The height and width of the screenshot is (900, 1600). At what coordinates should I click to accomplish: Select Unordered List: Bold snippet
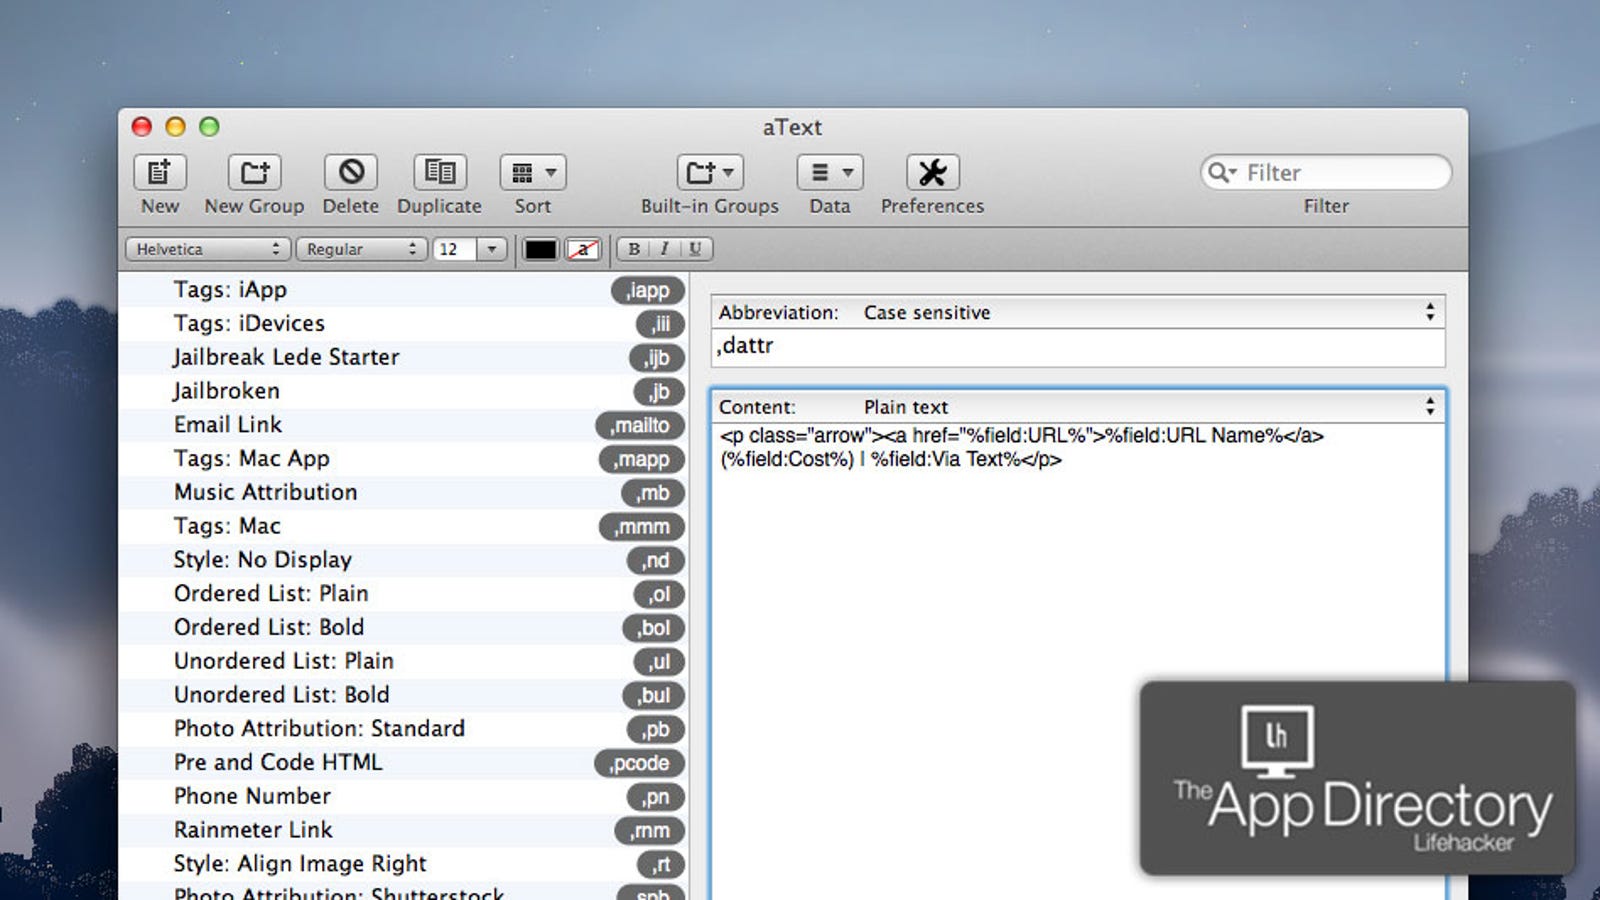(x=403, y=695)
